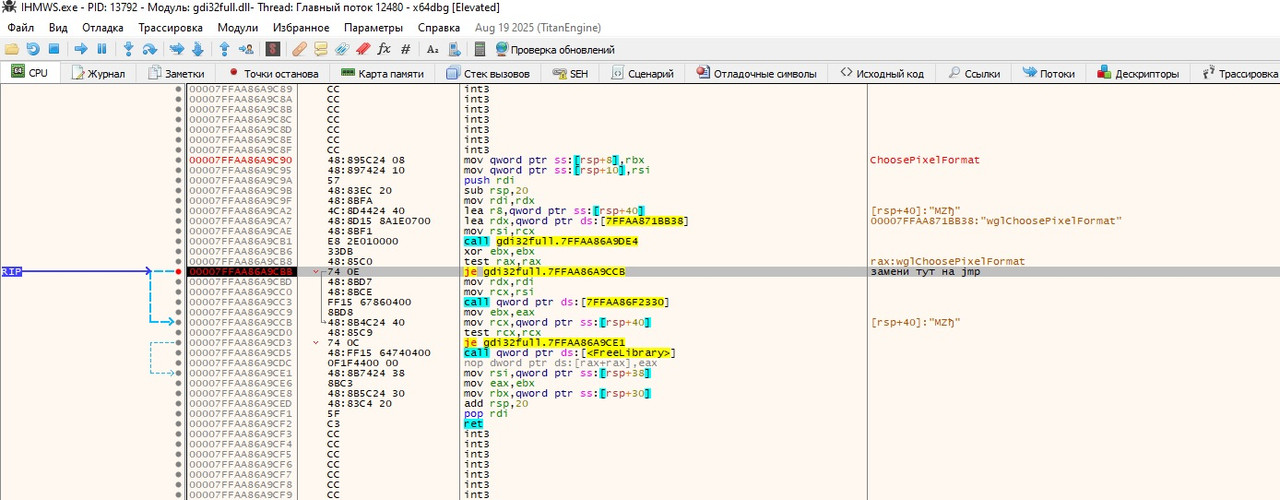Image resolution: width=1280 pixels, height=500 pixels.
Task: Click the Trace Into icon
Action: 177,49
